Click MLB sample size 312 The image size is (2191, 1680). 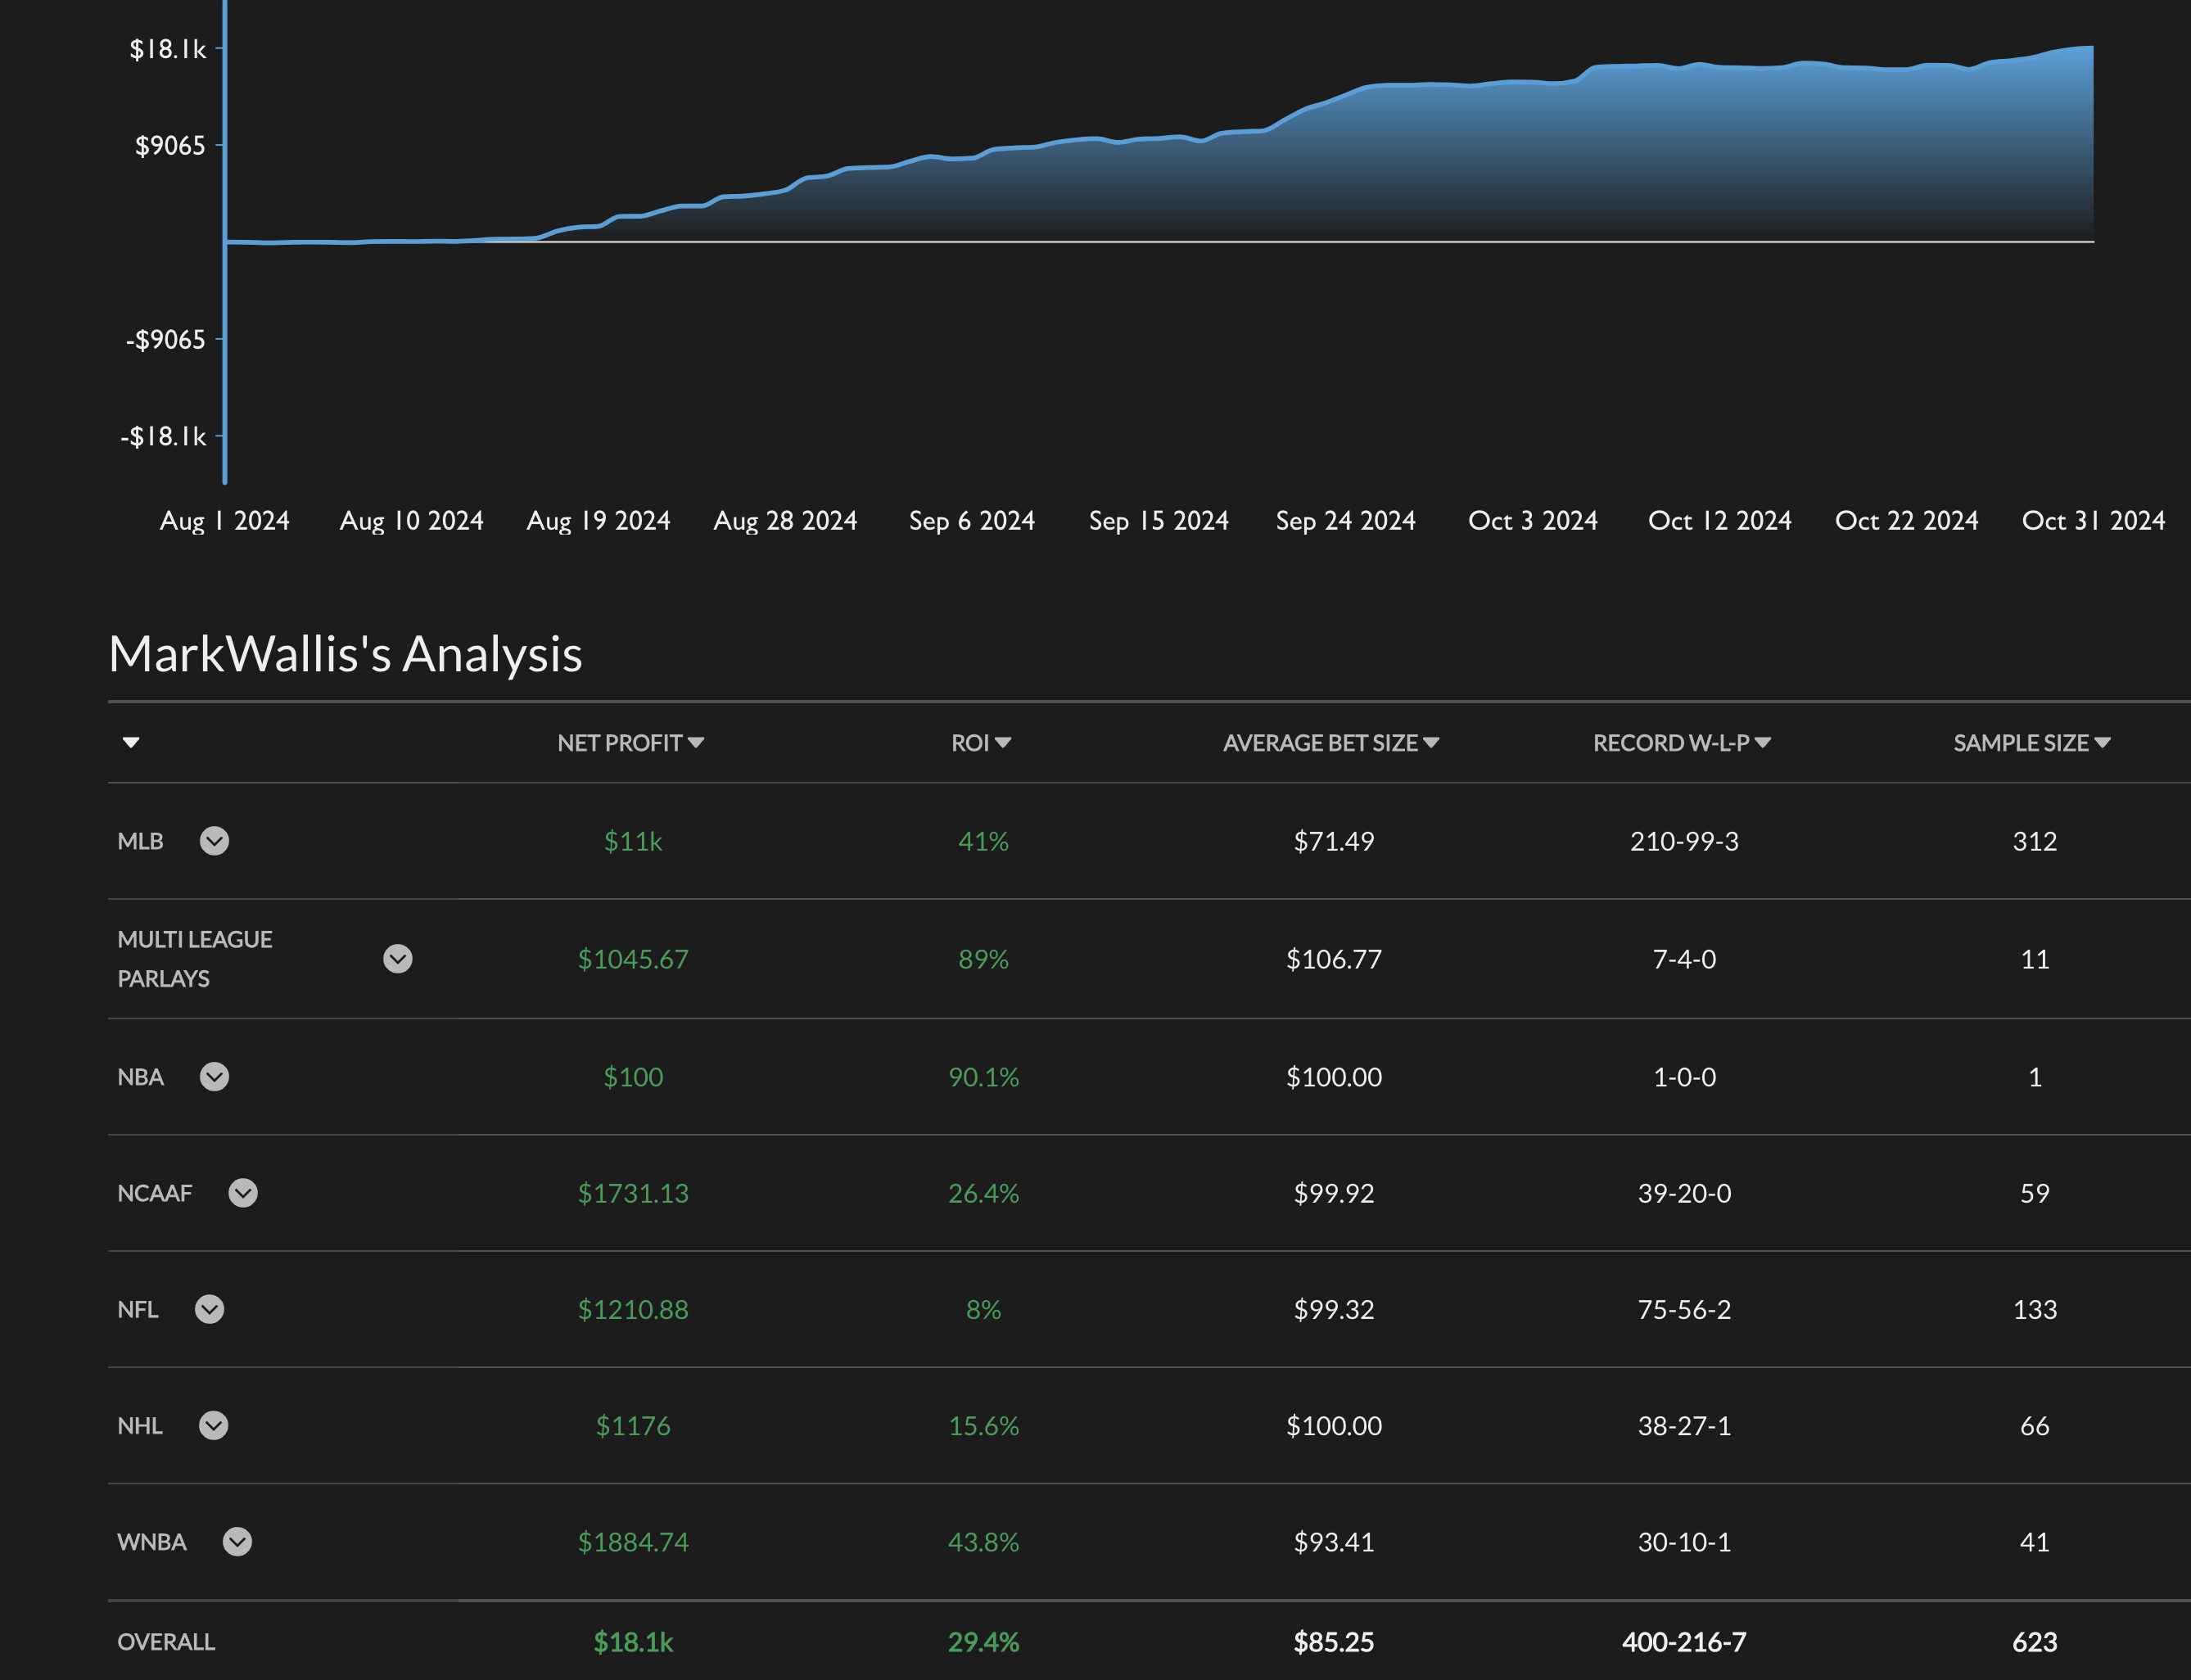(x=2035, y=841)
